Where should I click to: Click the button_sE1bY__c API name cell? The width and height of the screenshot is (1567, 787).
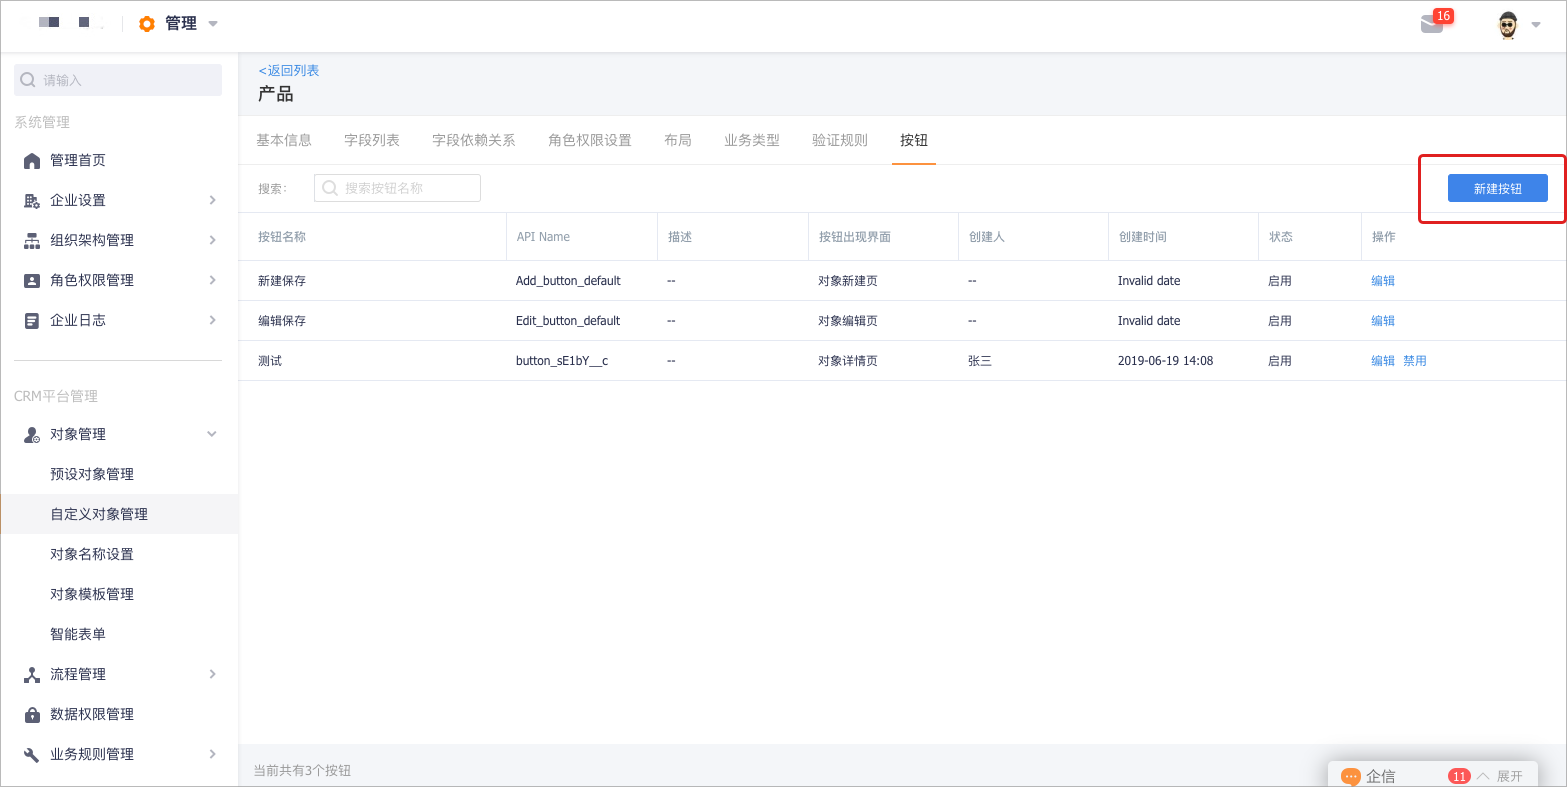[x=562, y=361]
